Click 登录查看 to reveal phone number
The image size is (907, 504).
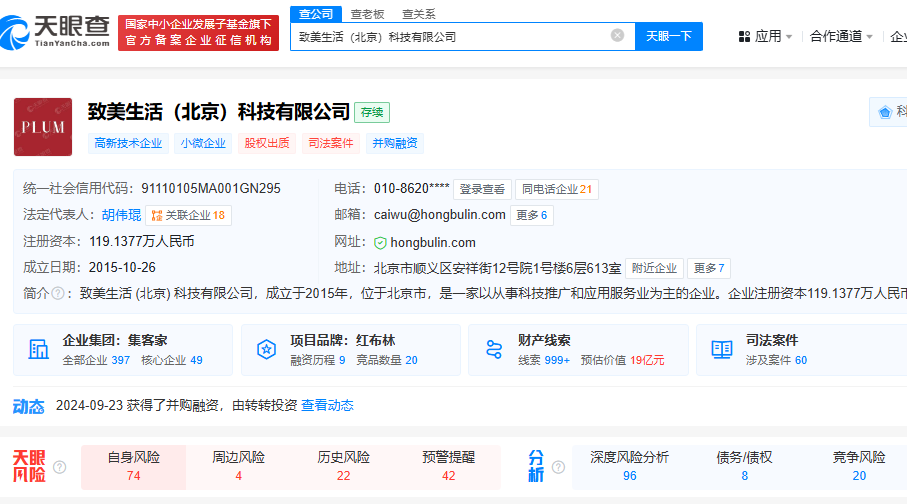point(482,189)
